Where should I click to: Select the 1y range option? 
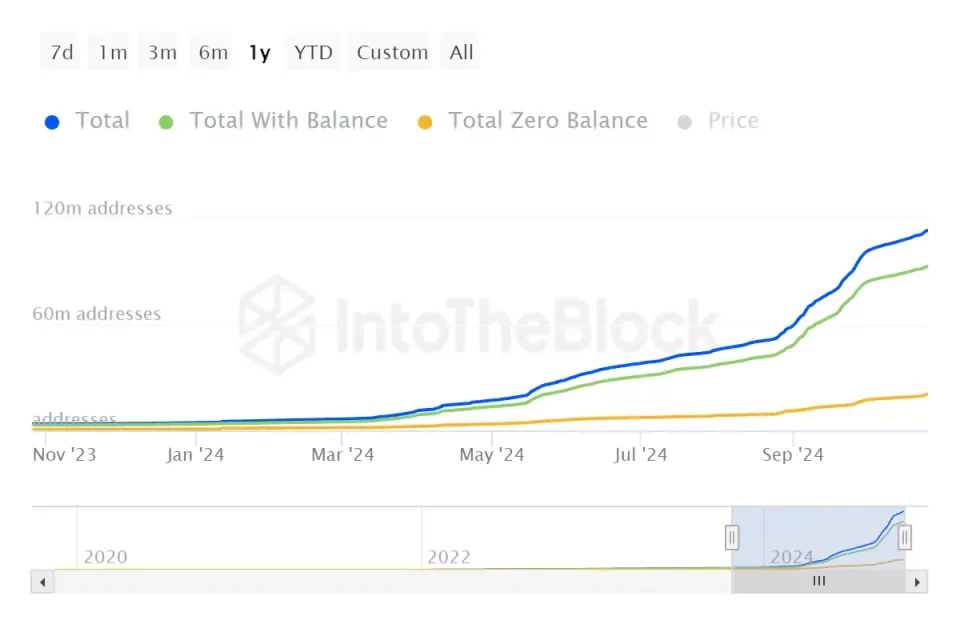point(259,53)
